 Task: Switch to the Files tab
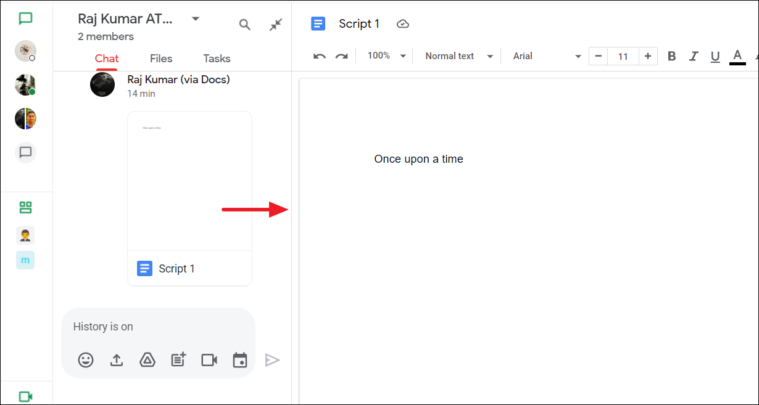pyautogui.click(x=161, y=59)
